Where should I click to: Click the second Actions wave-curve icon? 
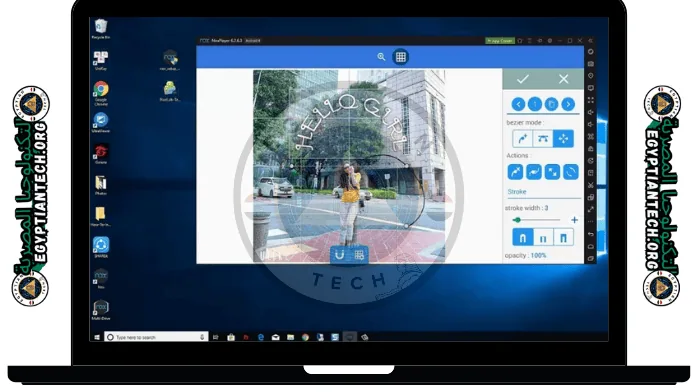[x=534, y=172]
